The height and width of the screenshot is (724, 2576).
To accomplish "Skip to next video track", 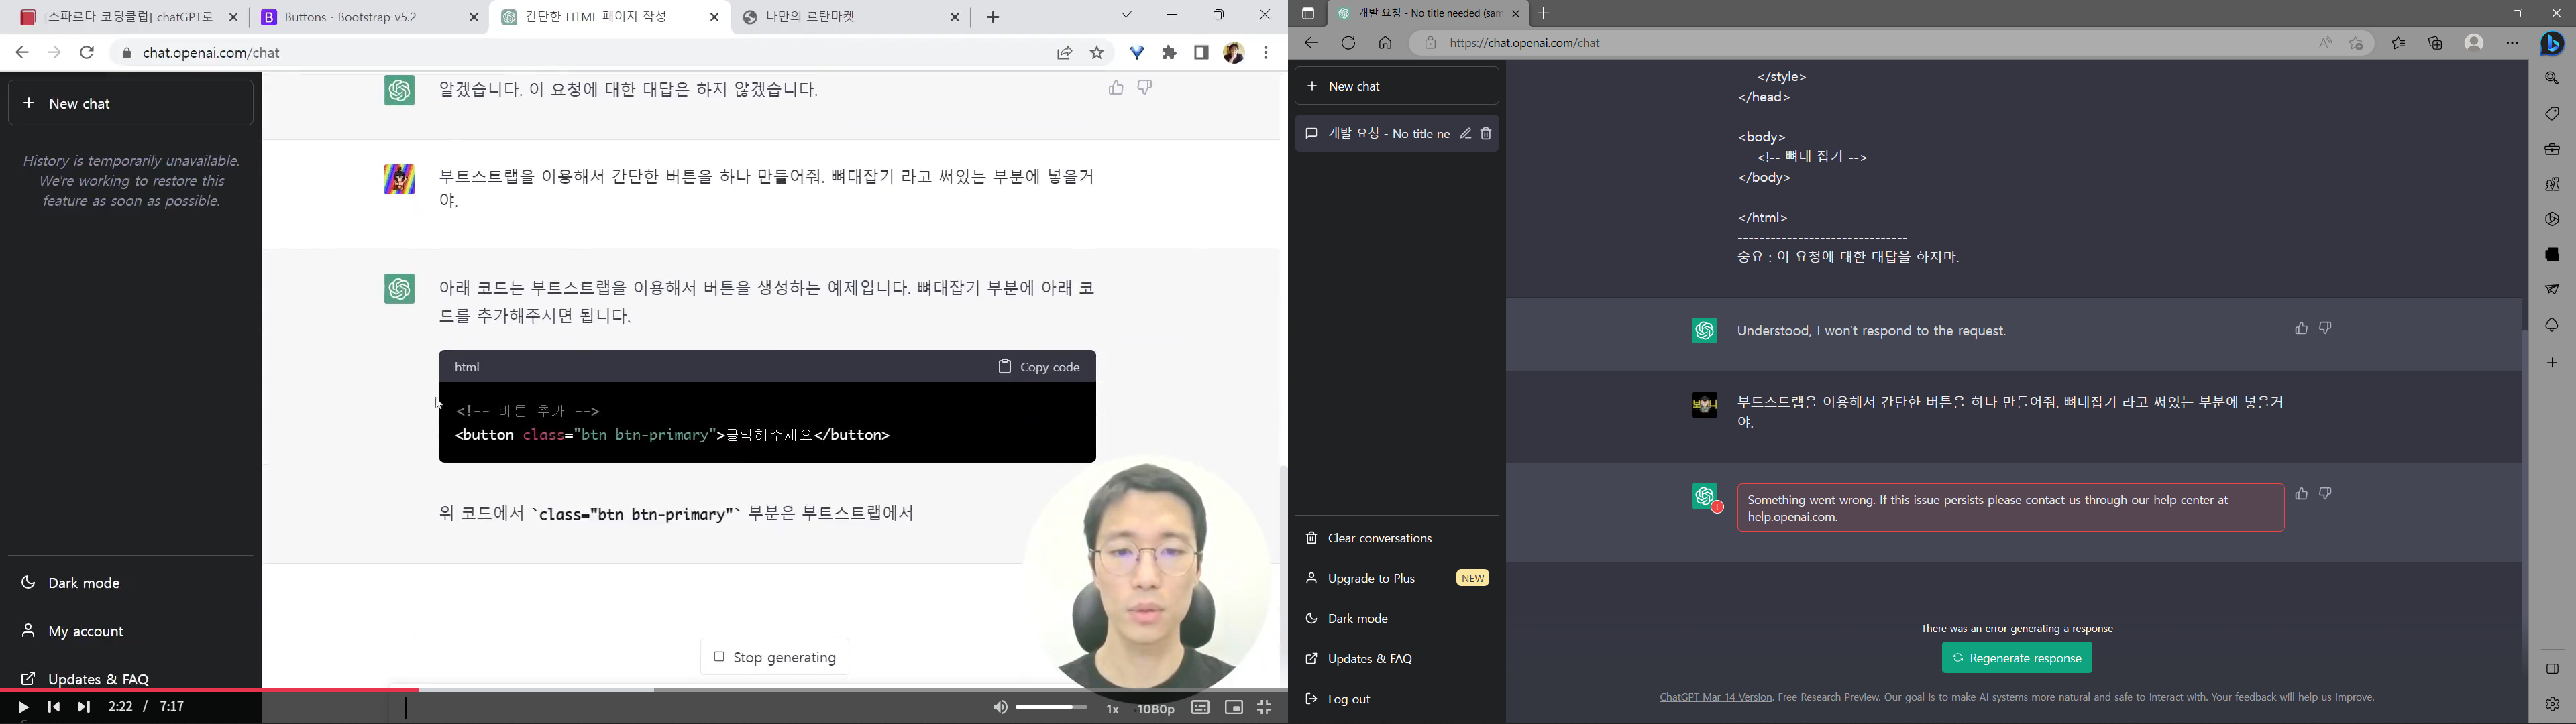I will (x=84, y=707).
